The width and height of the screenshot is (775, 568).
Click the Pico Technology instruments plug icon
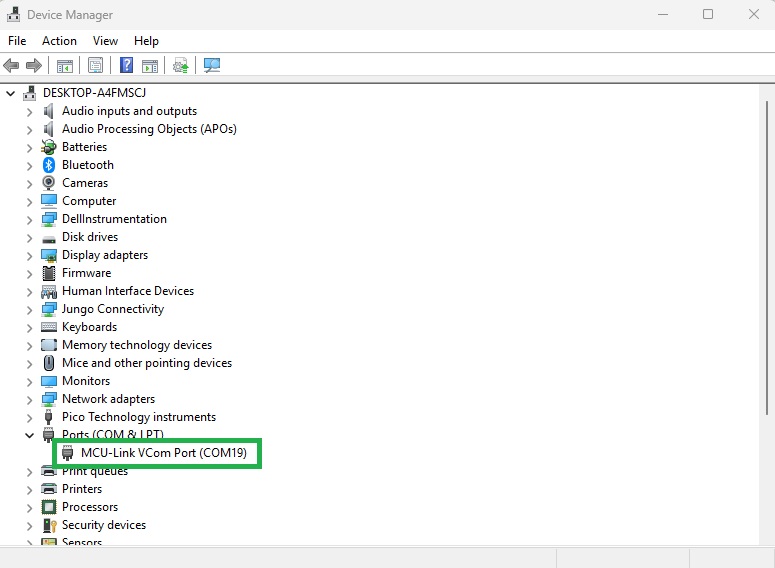click(x=48, y=417)
